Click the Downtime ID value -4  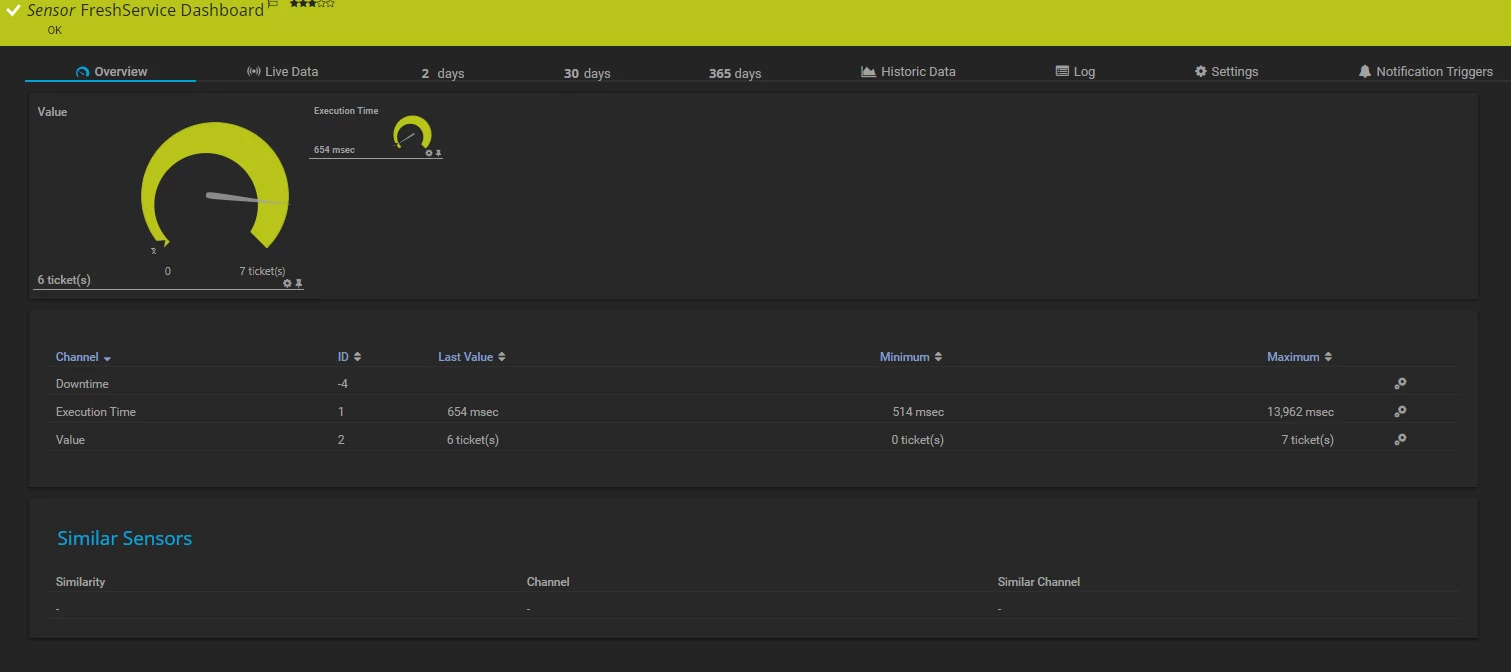343,384
